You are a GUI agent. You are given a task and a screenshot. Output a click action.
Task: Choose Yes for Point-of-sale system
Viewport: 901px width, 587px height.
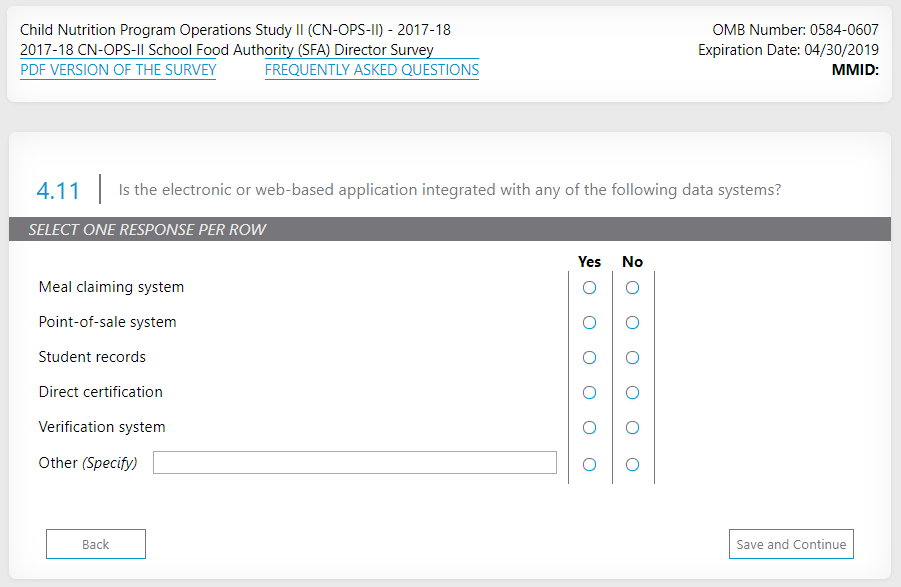coord(589,323)
